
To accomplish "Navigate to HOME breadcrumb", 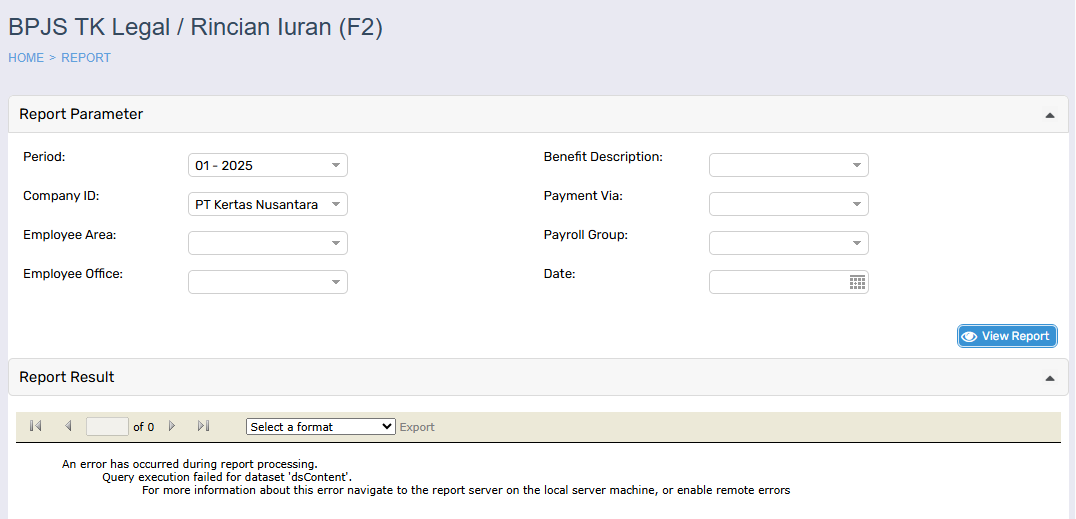I will pos(26,58).
